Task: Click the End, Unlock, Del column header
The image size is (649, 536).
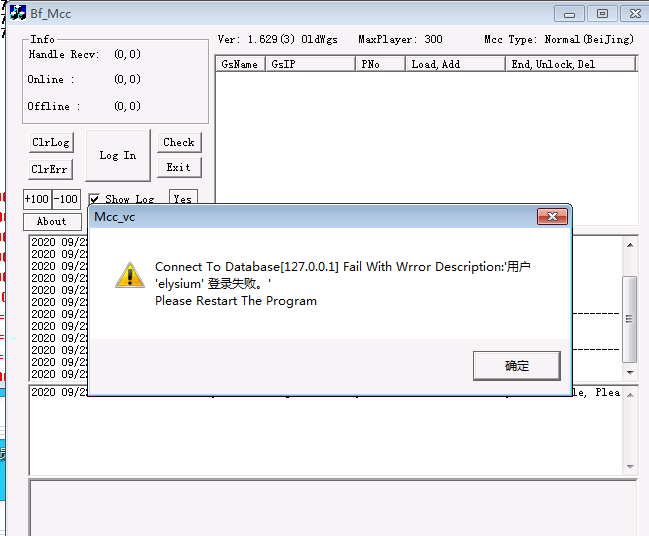Action: coord(570,64)
